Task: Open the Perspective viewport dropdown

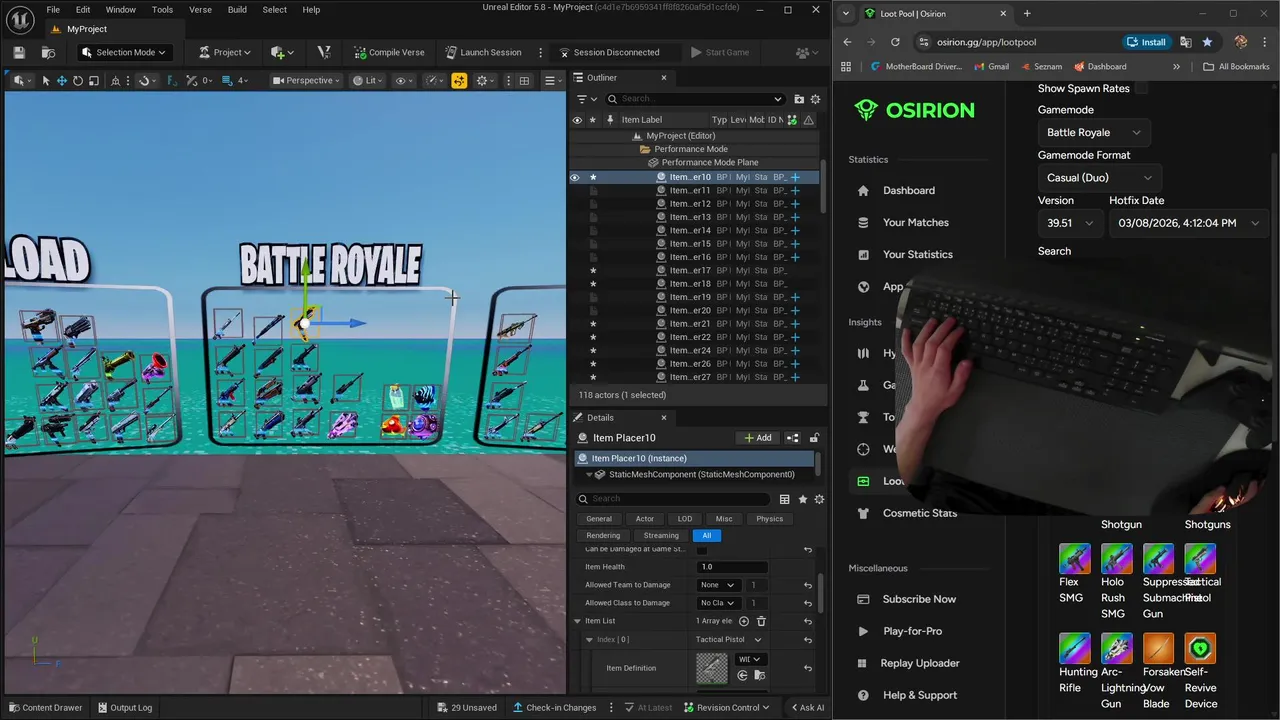Action: [307, 80]
